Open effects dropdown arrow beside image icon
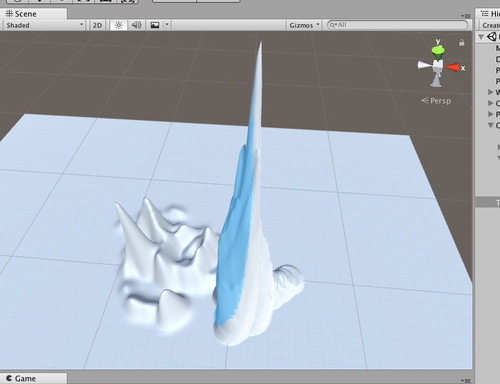 [167, 25]
